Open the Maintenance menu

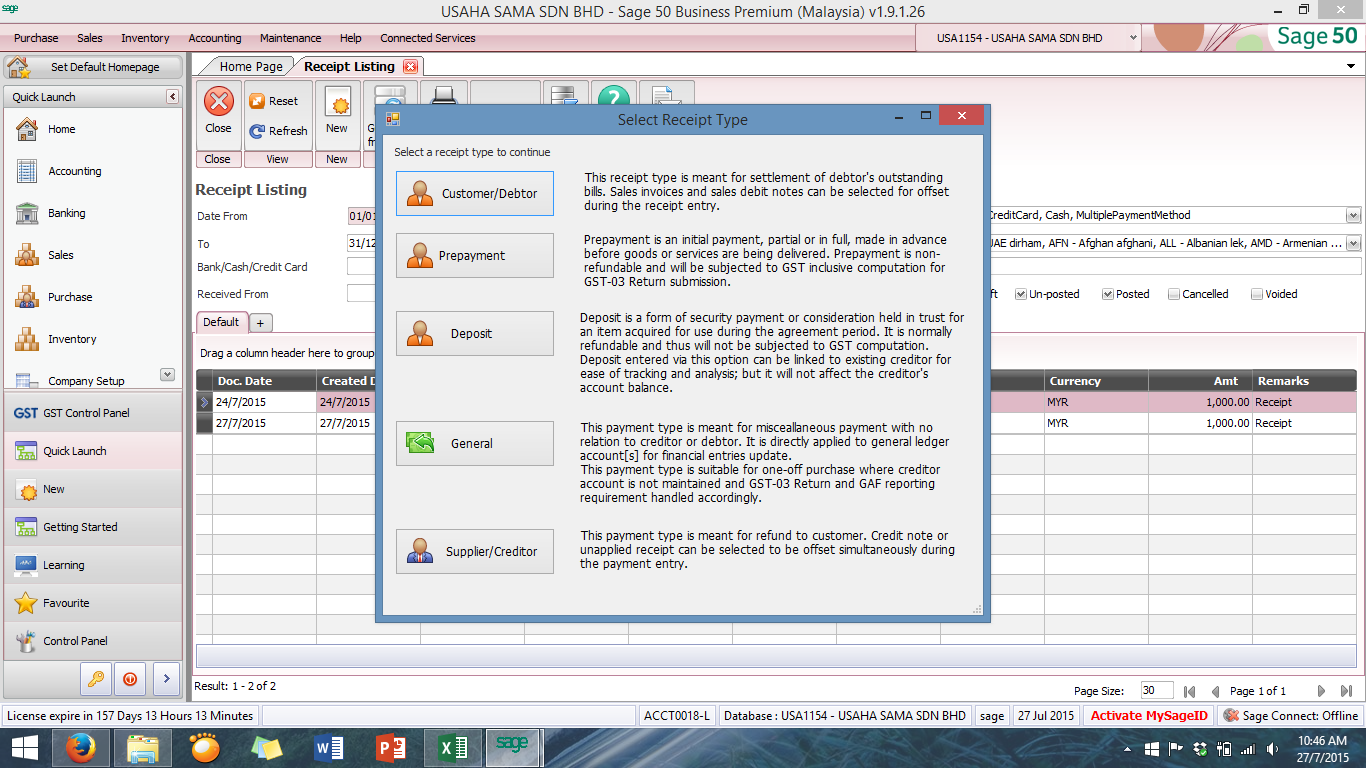(x=291, y=38)
